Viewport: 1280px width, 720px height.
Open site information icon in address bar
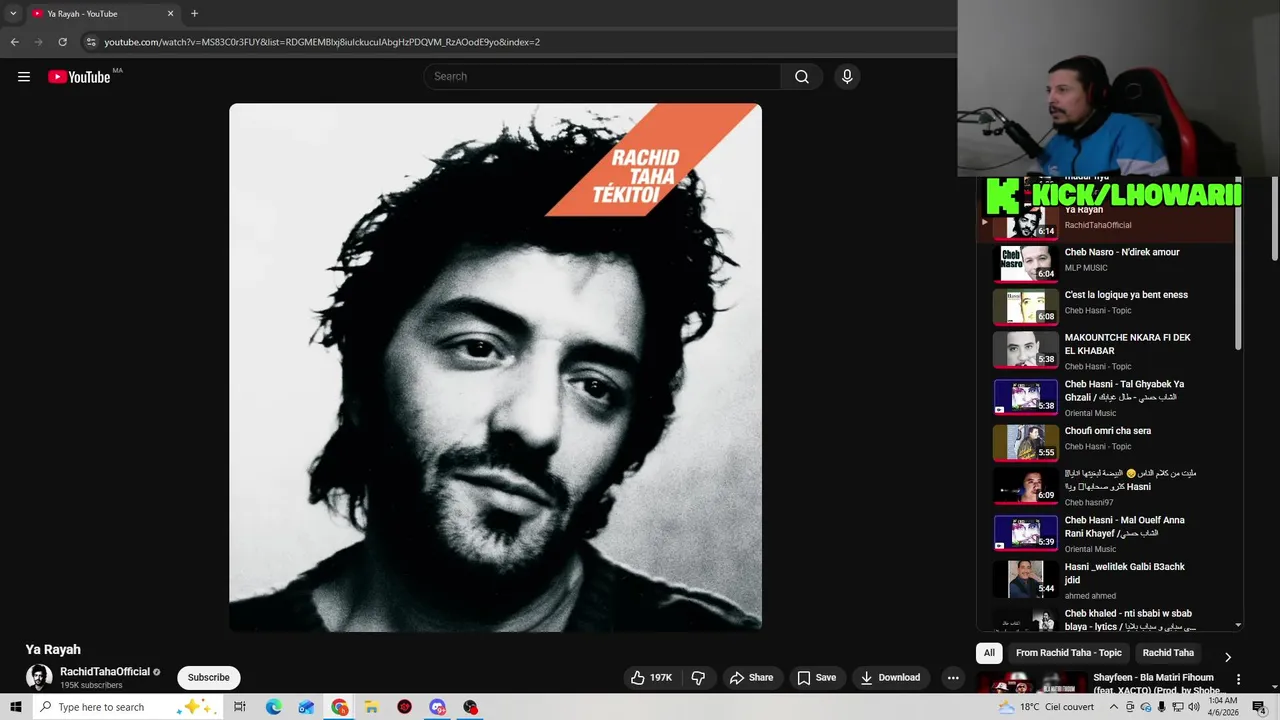pyautogui.click(x=91, y=42)
